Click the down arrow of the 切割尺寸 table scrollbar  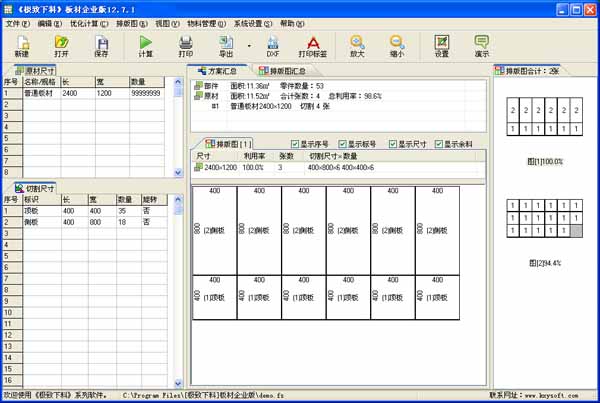tap(178, 383)
